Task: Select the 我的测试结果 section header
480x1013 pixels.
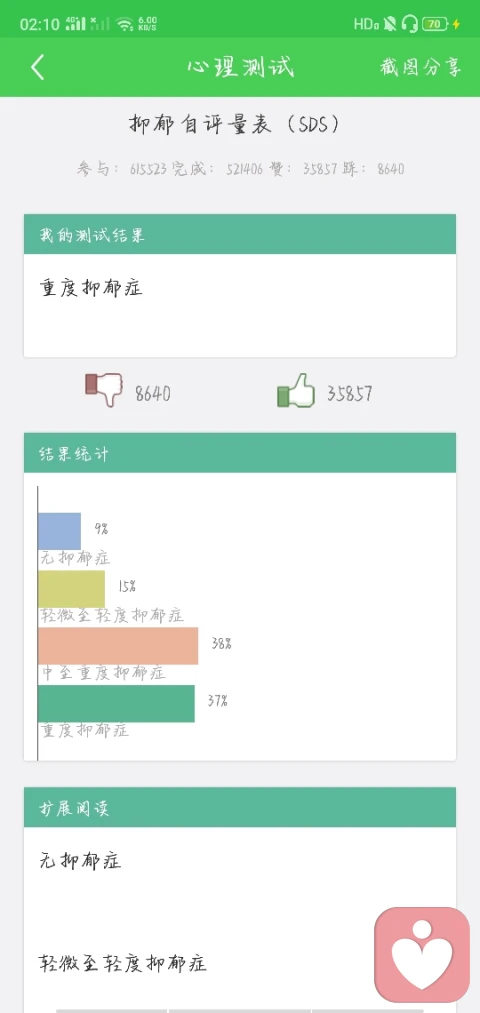Action: coord(240,235)
